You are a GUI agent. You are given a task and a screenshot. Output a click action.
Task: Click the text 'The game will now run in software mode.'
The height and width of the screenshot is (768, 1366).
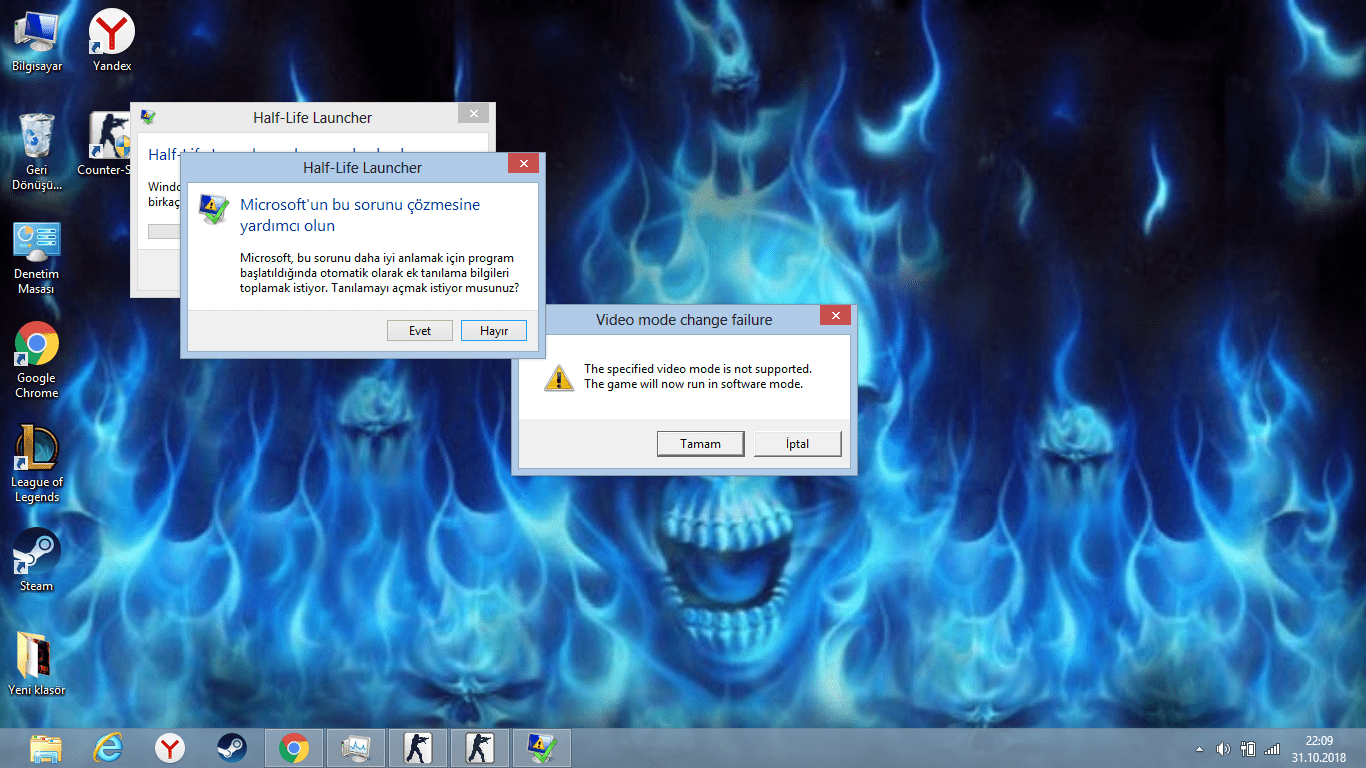[694, 384]
